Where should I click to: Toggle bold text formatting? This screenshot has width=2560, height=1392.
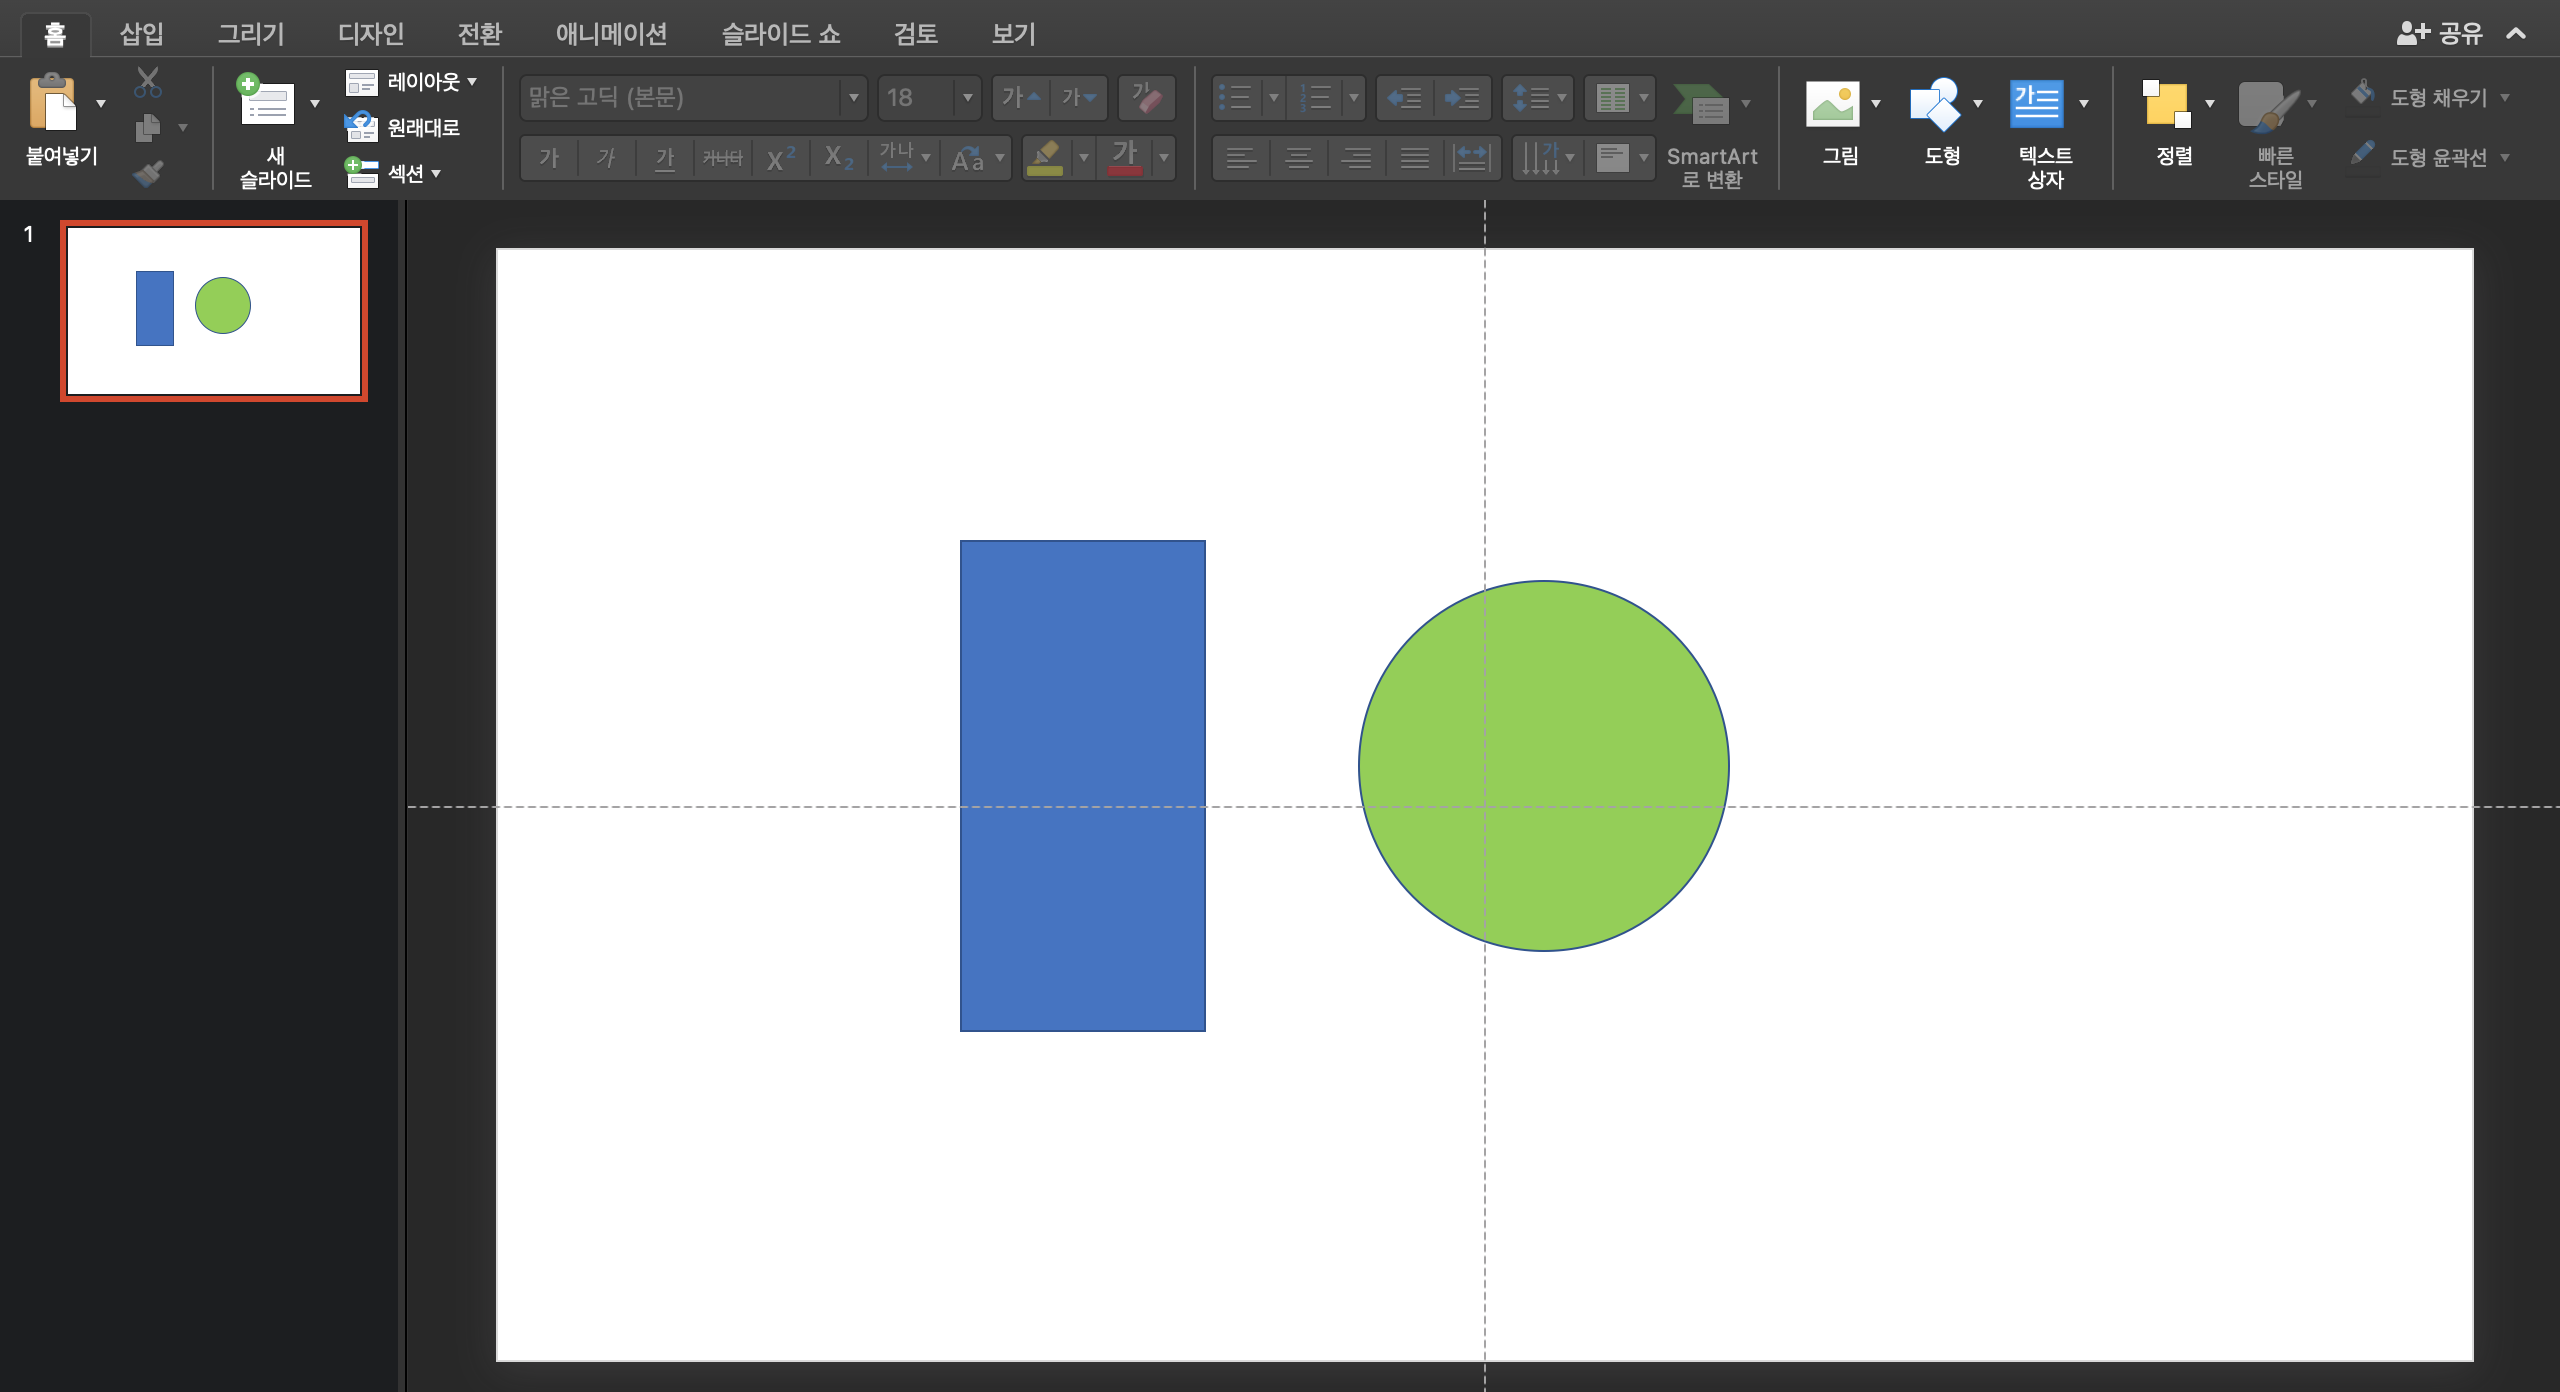click(549, 158)
